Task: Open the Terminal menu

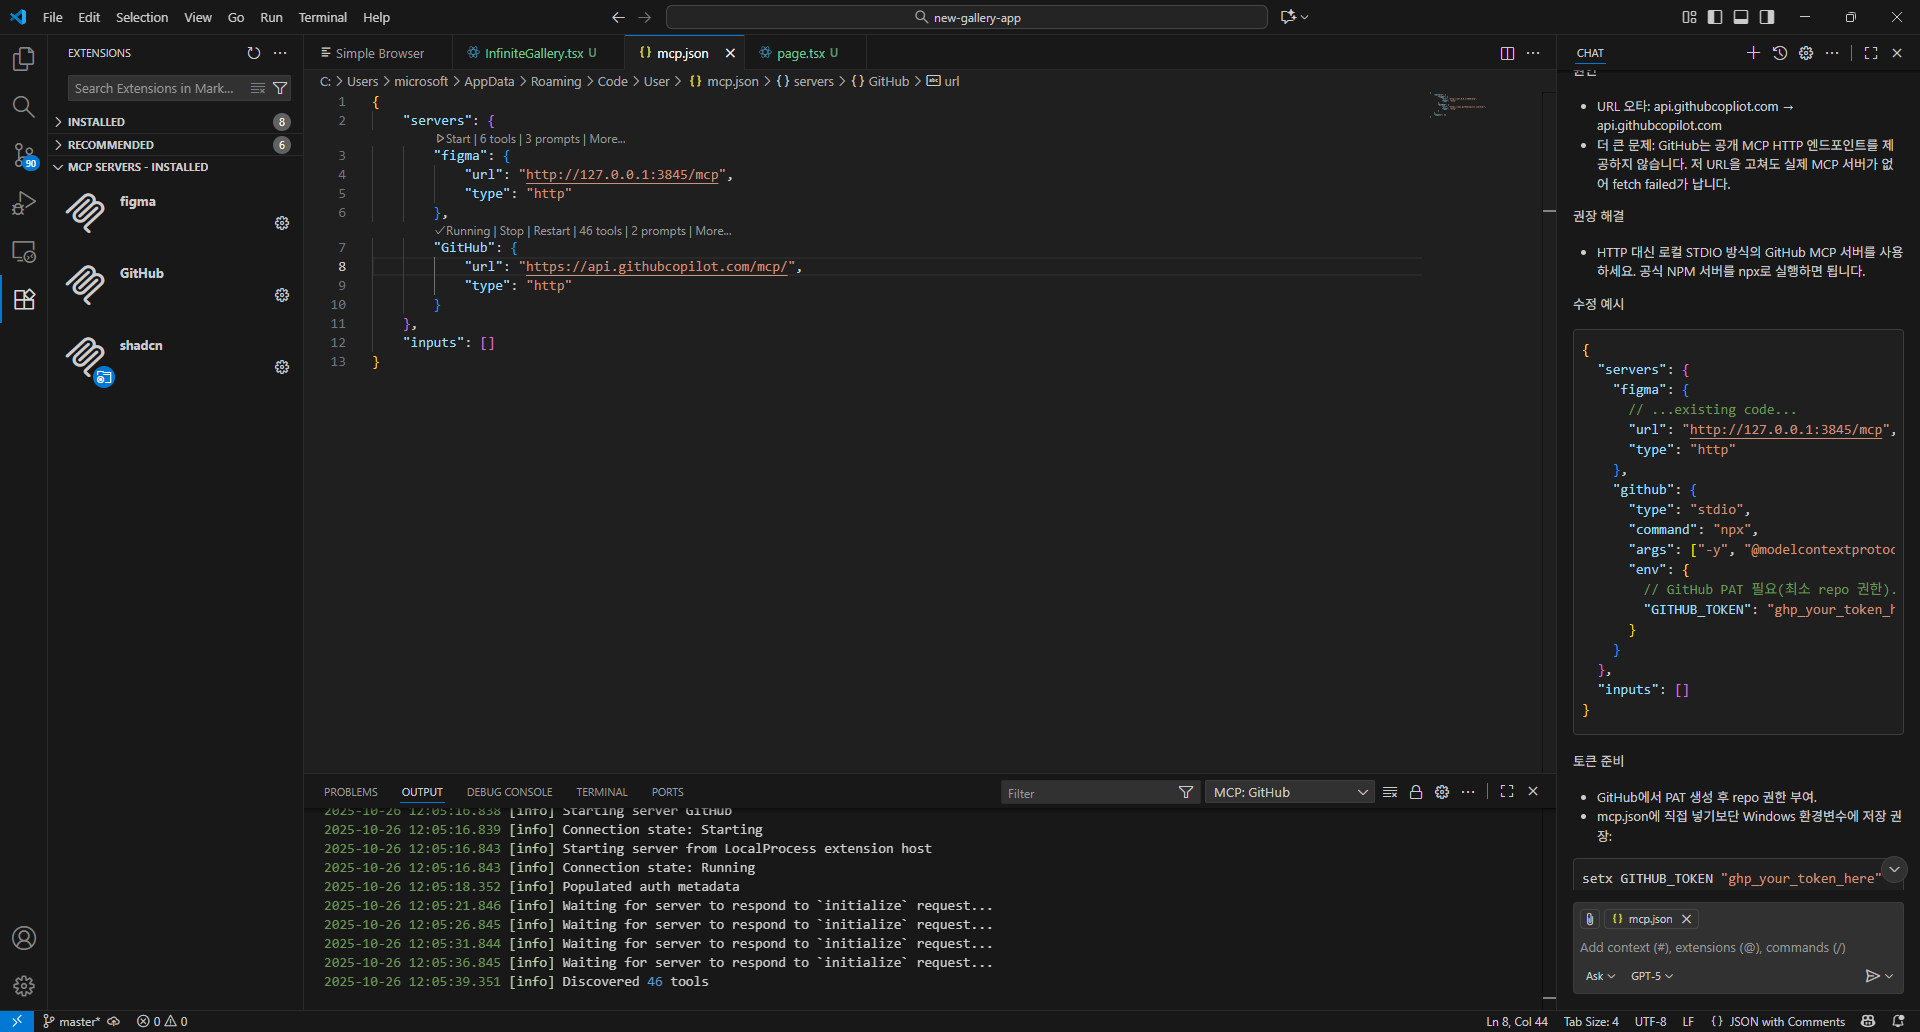Action: click(x=322, y=17)
